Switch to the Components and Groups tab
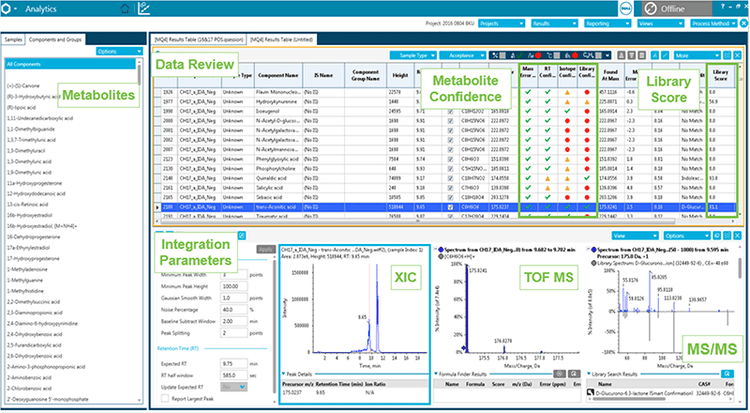The width and height of the screenshot is (750, 413). point(54,38)
